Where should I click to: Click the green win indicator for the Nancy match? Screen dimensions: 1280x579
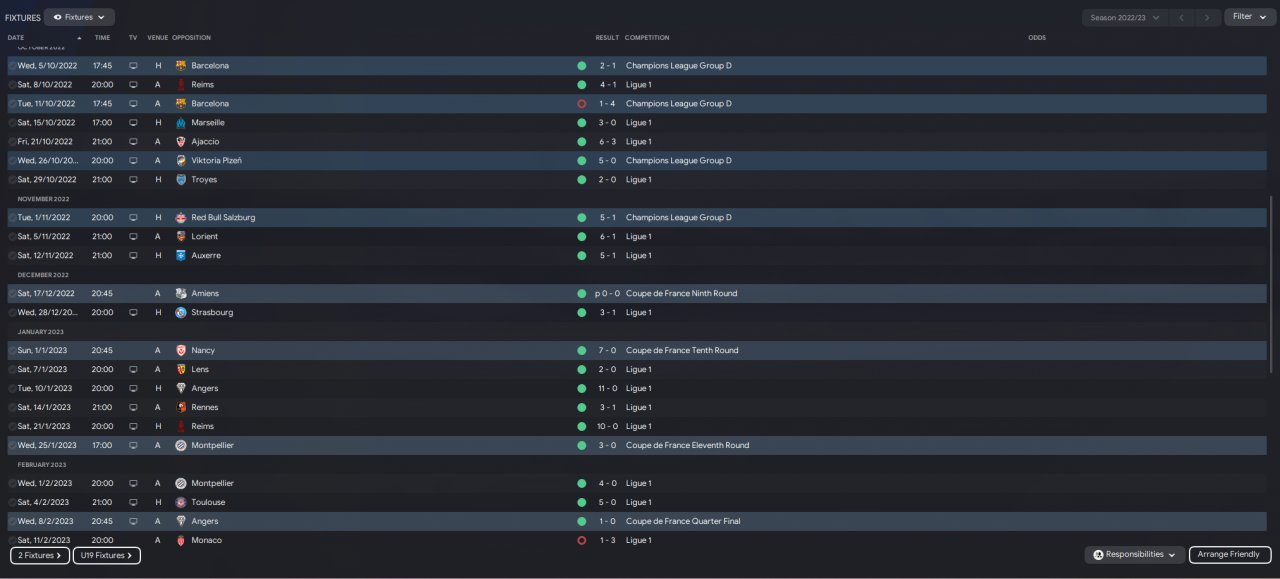[581, 351]
